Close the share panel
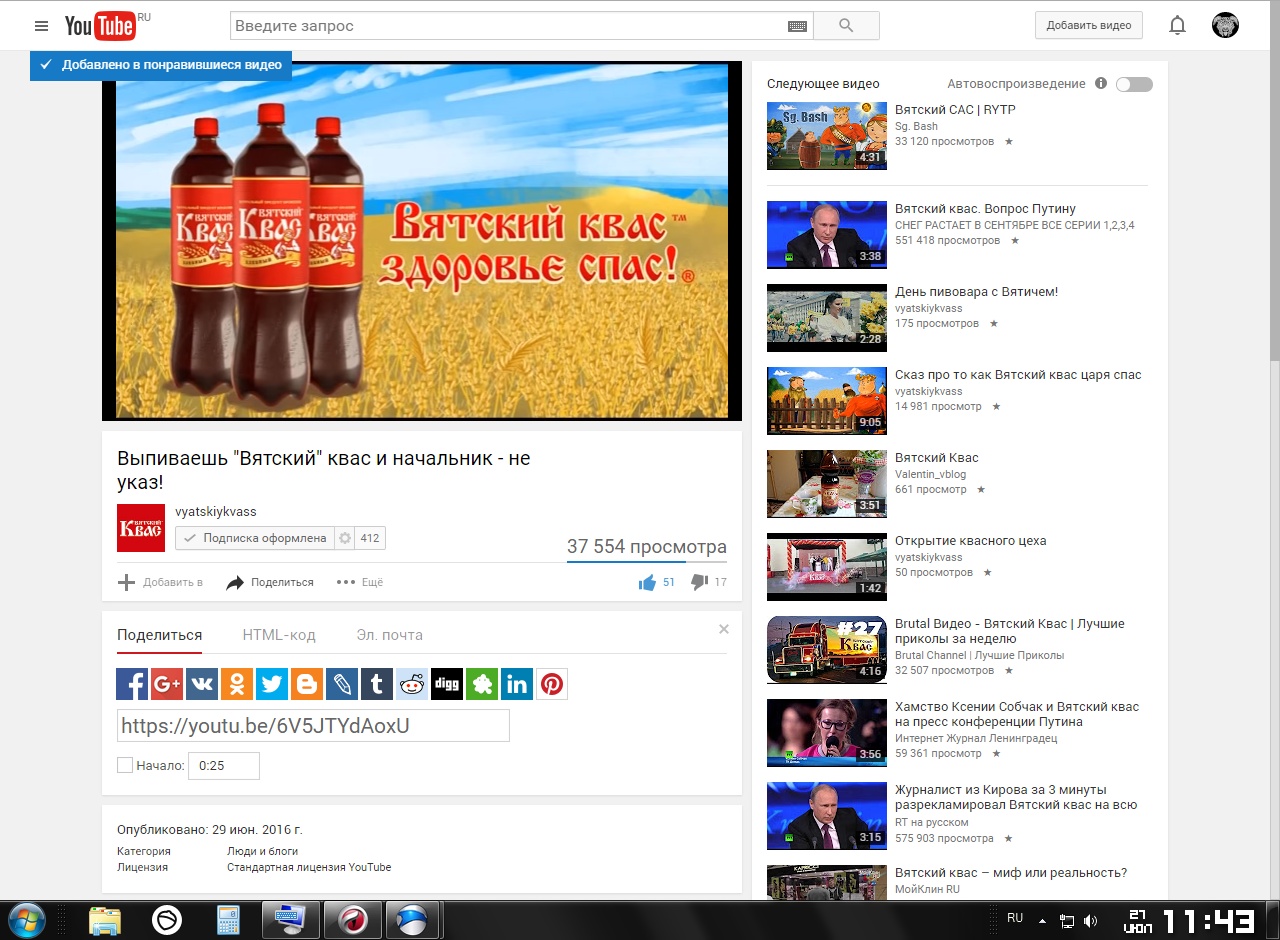Image resolution: width=1280 pixels, height=940 pixels. 724,629
